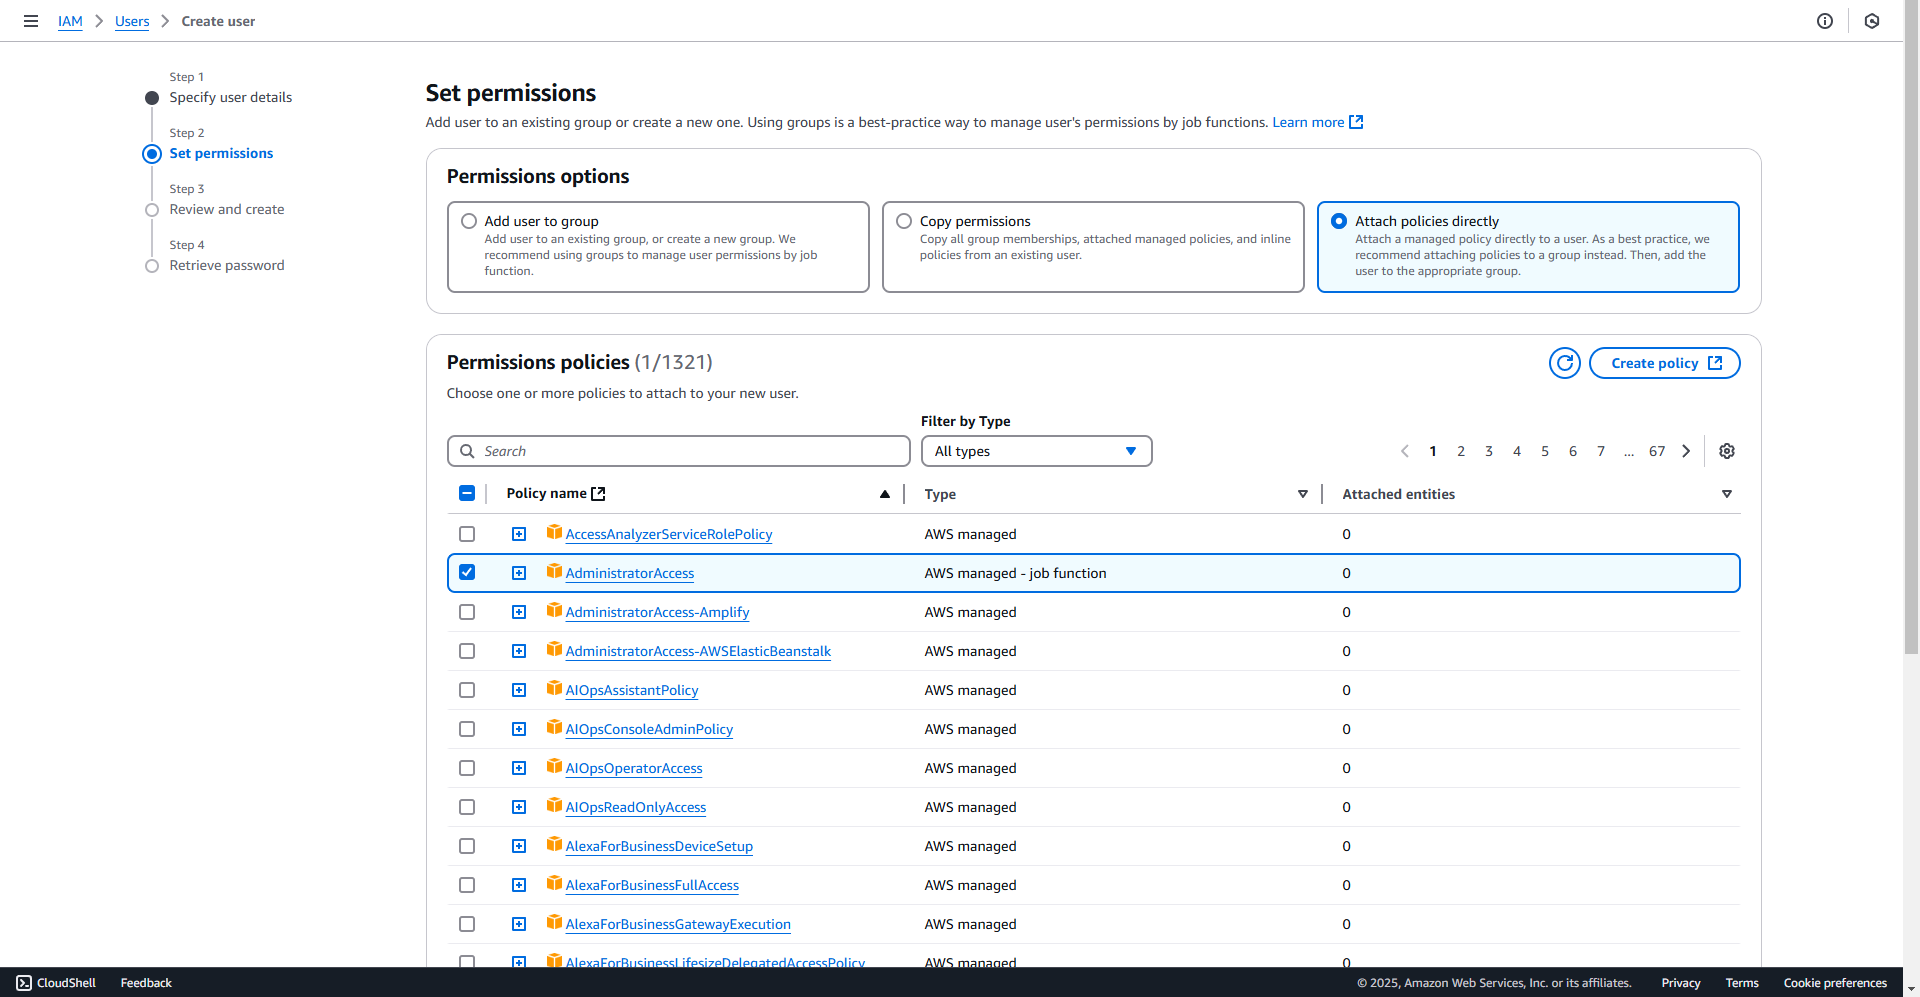Go to IAM breadcrumb
The width and height of the screenshot is (1920, 997).
70,21
